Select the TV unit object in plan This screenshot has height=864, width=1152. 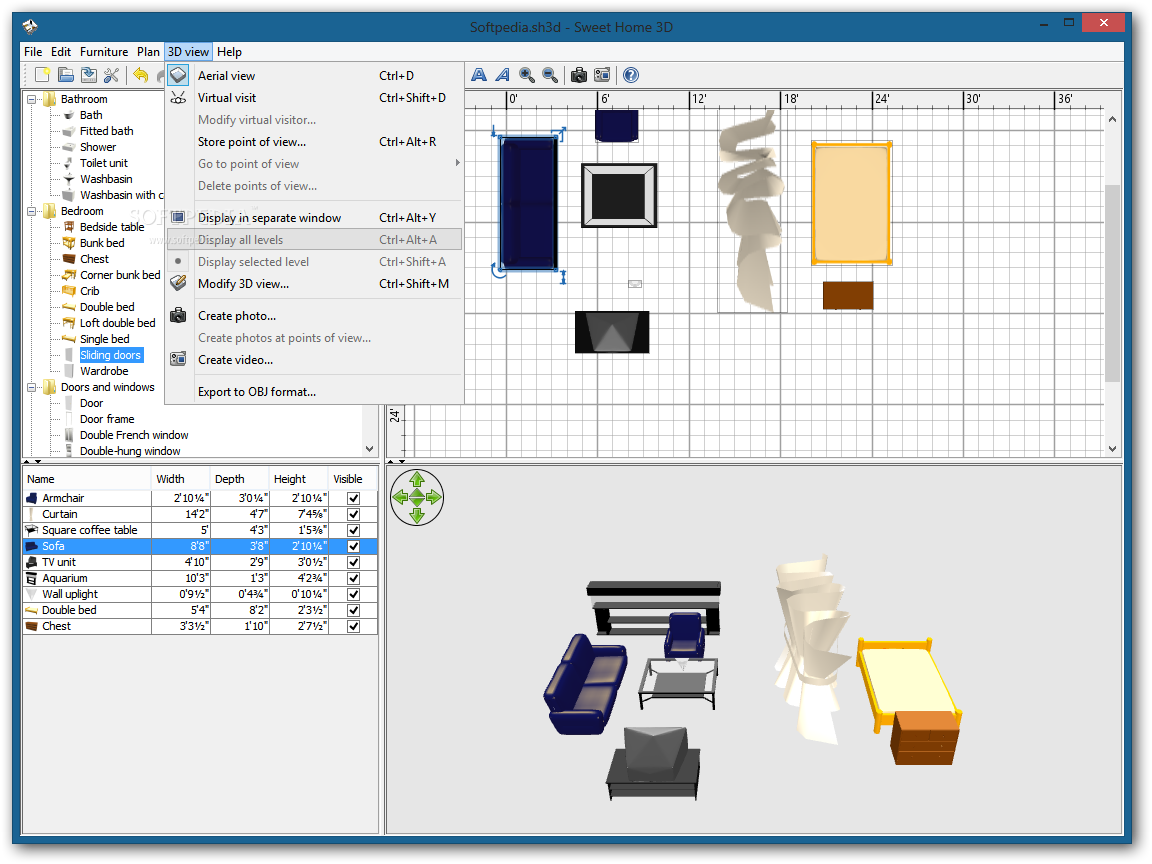point(611,332)
